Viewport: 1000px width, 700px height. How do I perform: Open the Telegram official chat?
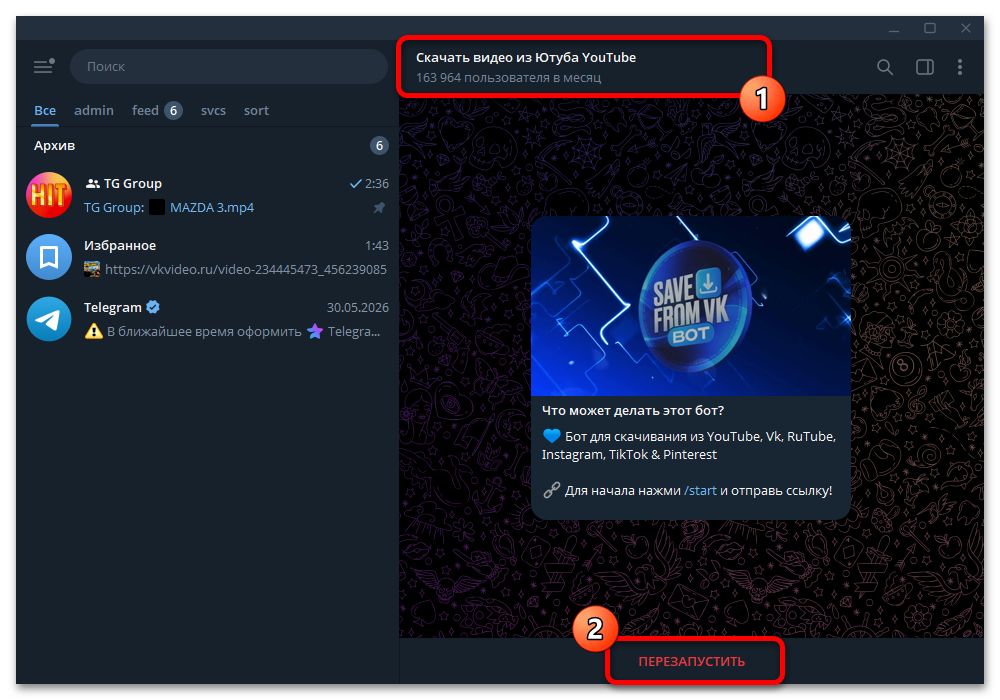pyautogui.click(x=207, y=319)
